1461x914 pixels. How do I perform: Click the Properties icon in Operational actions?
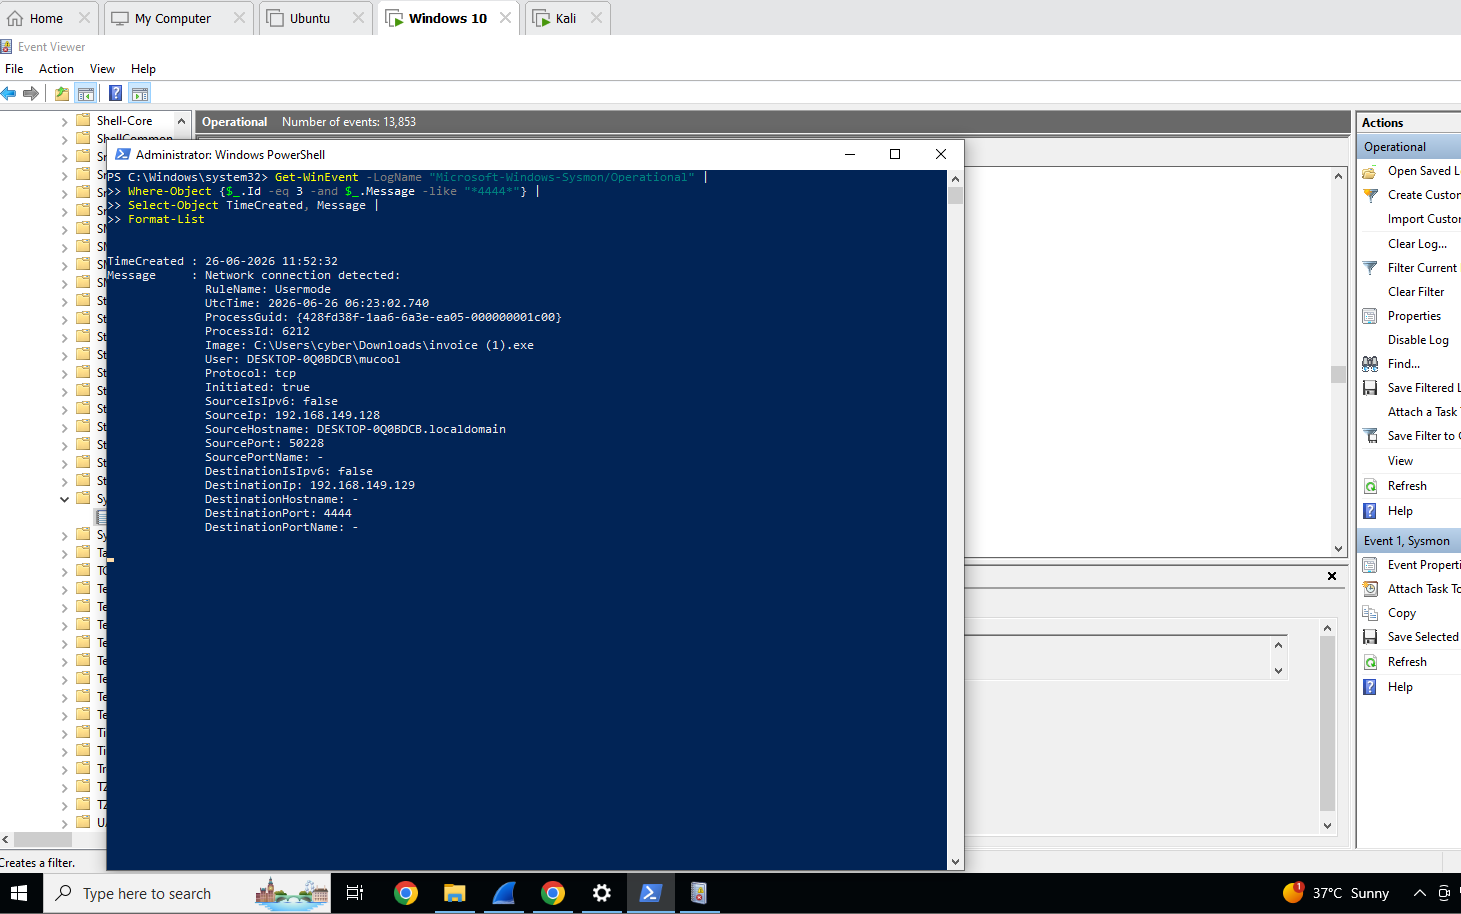(1370, 316)
